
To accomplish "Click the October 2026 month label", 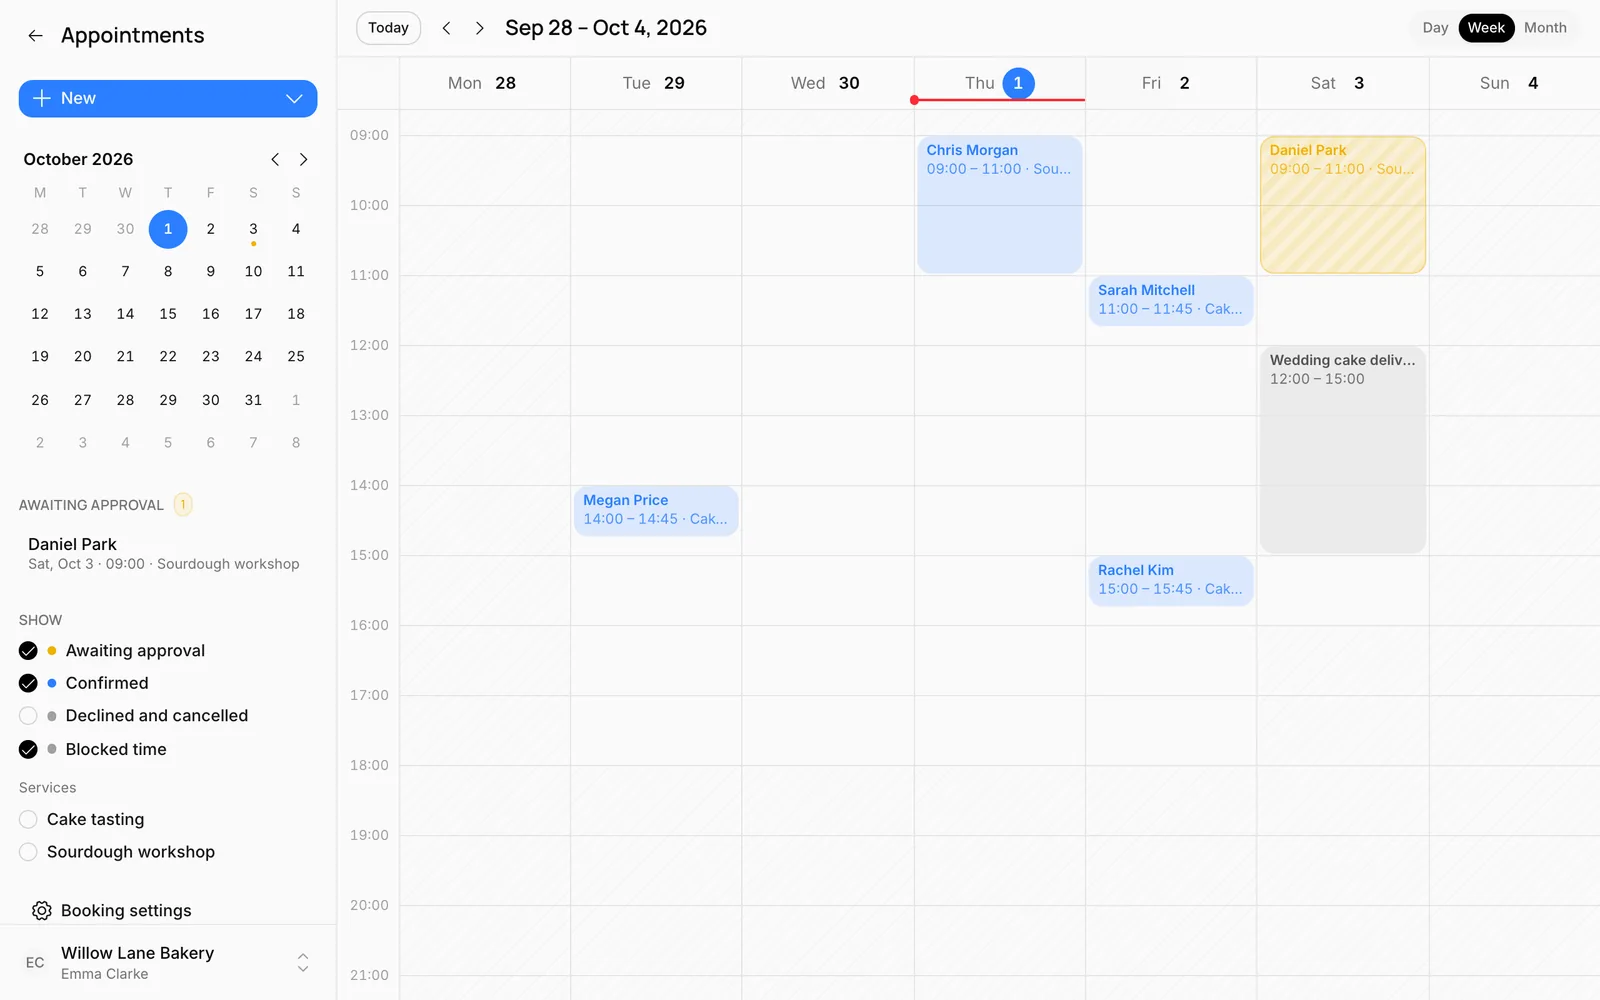I will tap(78, 159).
